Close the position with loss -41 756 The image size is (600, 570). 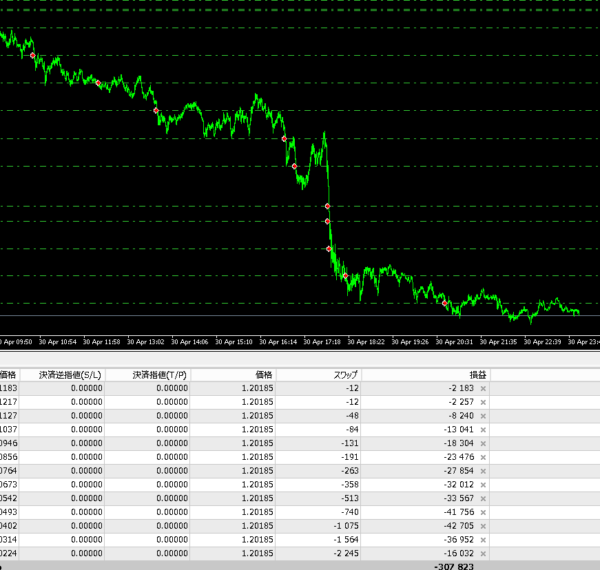(483, 512)
